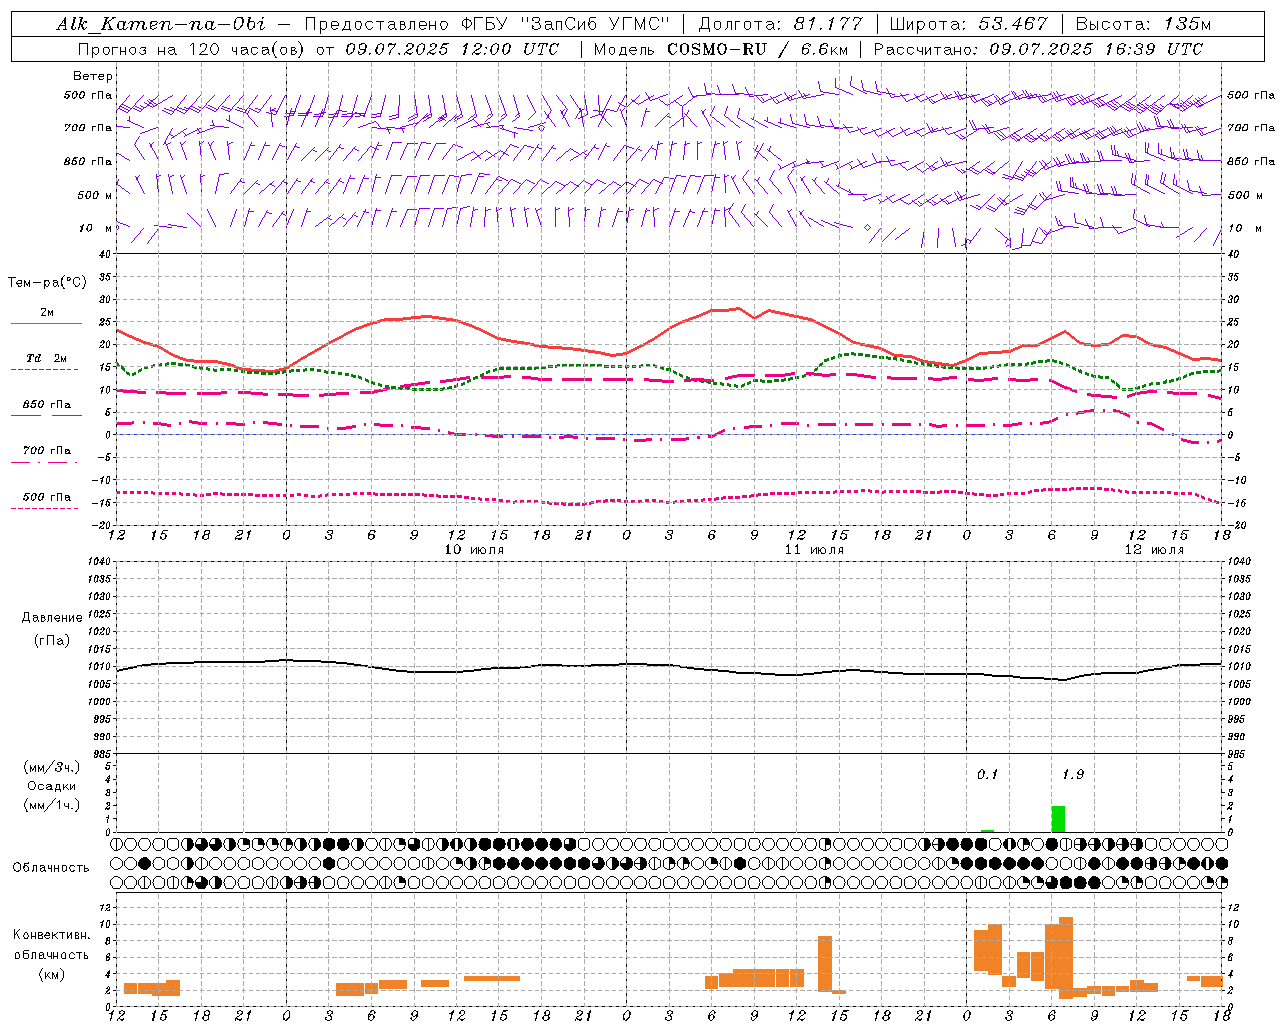Click the (мм/3ч.) precipitation unit label
Image resolution: width=1280 pixels, height=1024 pixels.
(x=52, y=767)
